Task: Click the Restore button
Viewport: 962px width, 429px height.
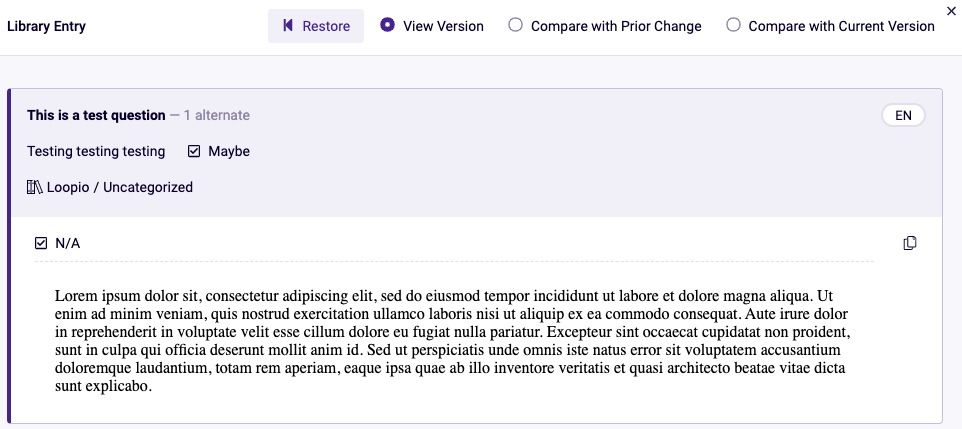Action: [316, 26]
